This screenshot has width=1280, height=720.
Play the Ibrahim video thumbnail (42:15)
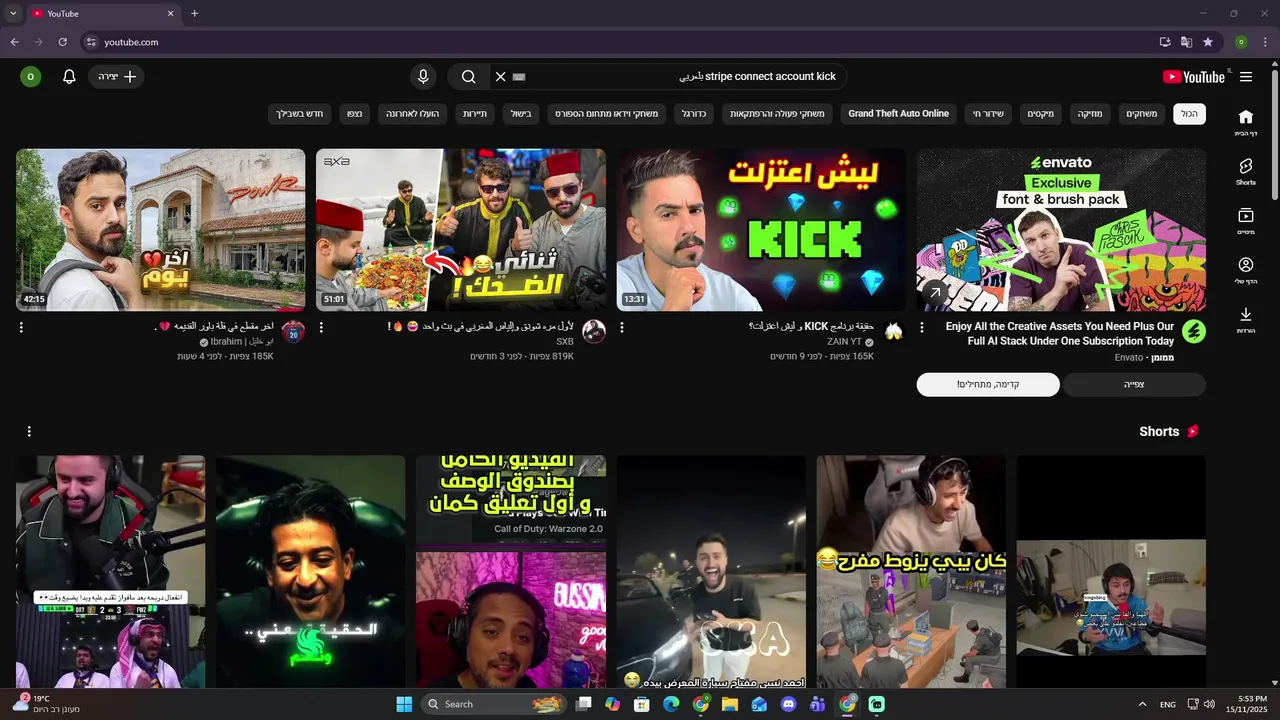pyautogui.click(x=160, y=230)
